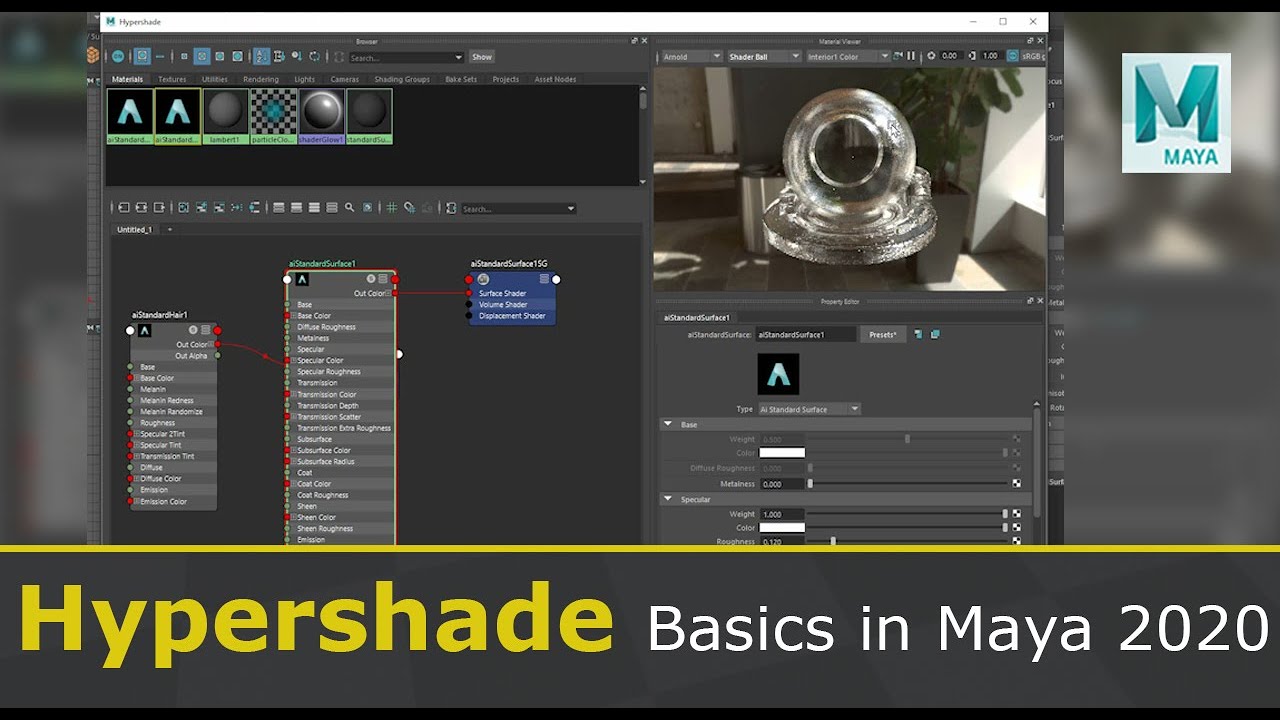Switch to the Textures tab
The image size is (1280, 720).
[172, 79]
